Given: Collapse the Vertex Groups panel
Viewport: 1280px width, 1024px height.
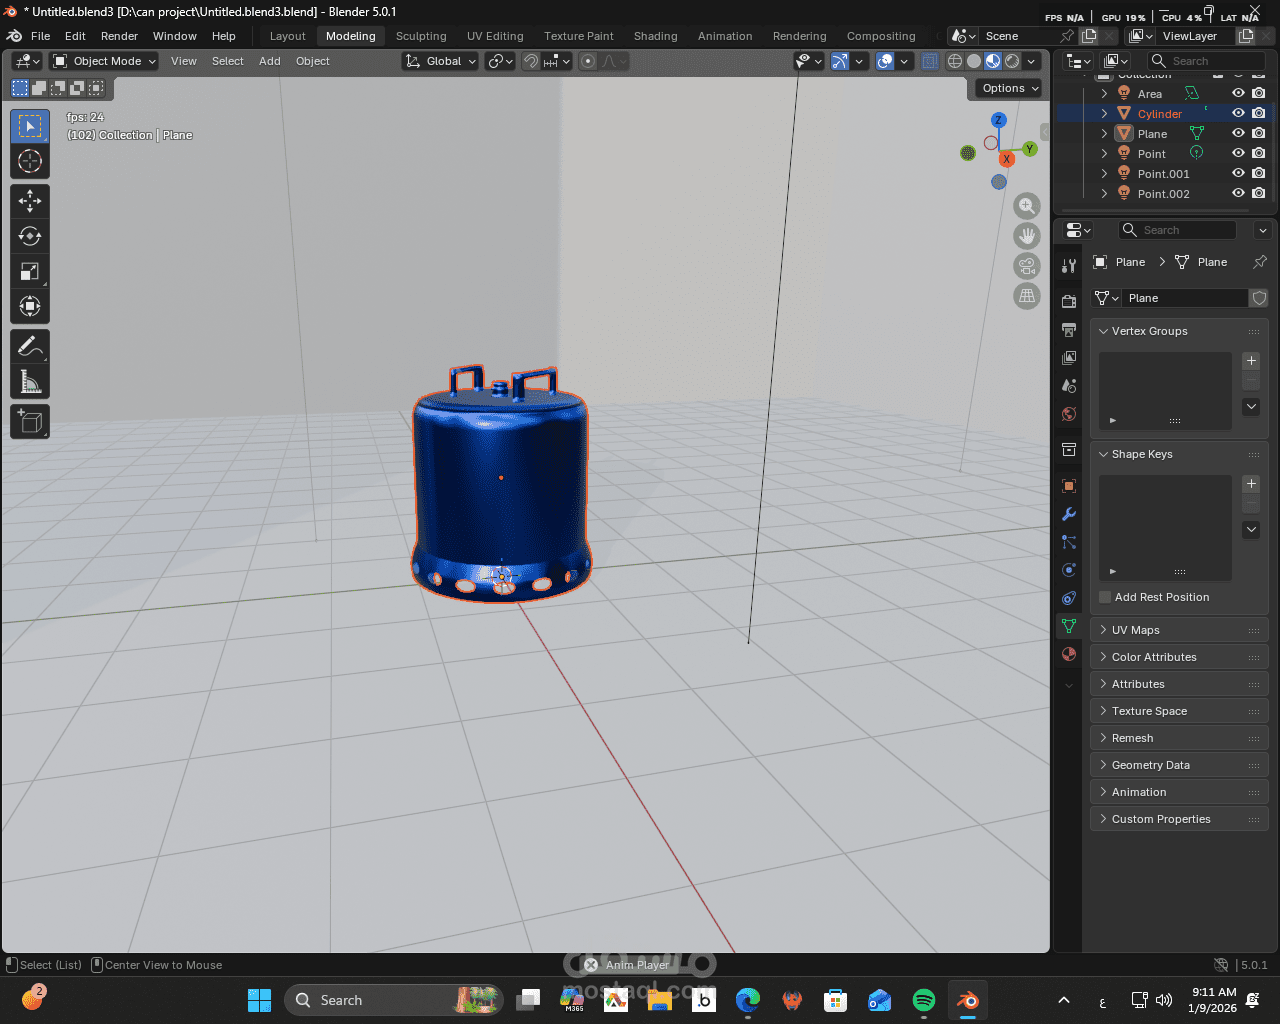Looking at the screenshot, I should (1178, 331).
